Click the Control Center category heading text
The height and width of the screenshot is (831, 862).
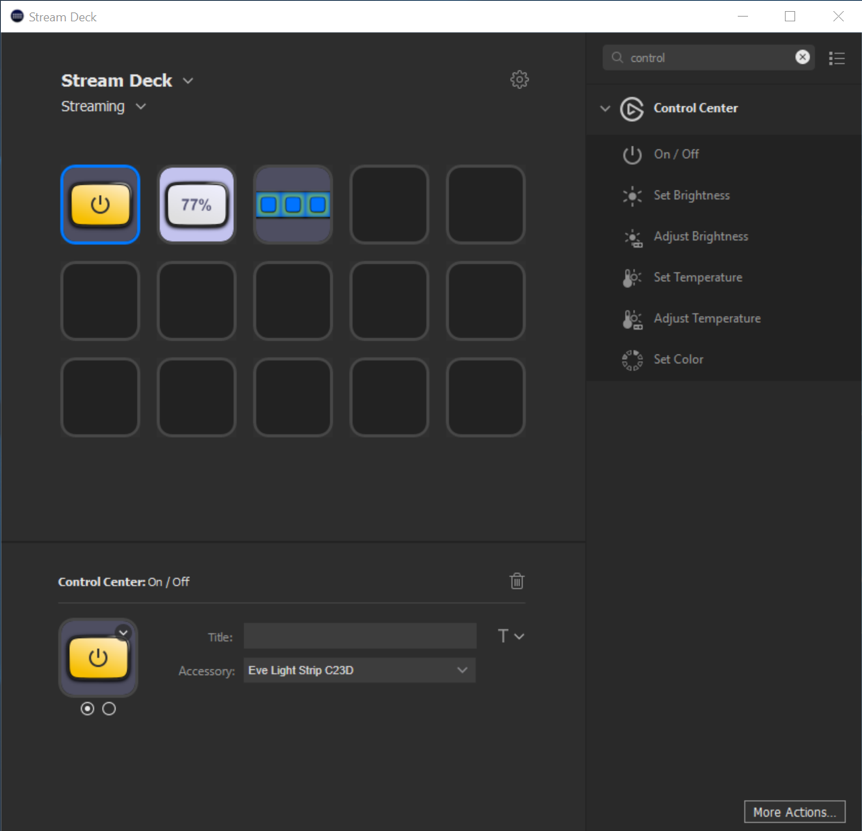point(695,108)
